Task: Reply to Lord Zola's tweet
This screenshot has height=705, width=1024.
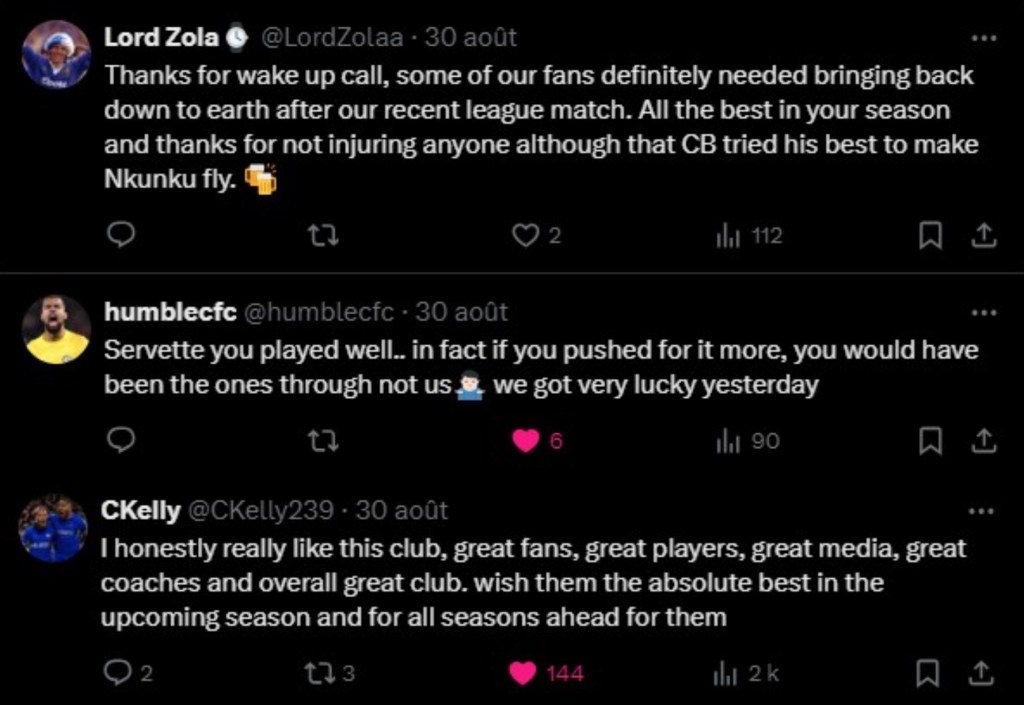Action: click(120, 235)
